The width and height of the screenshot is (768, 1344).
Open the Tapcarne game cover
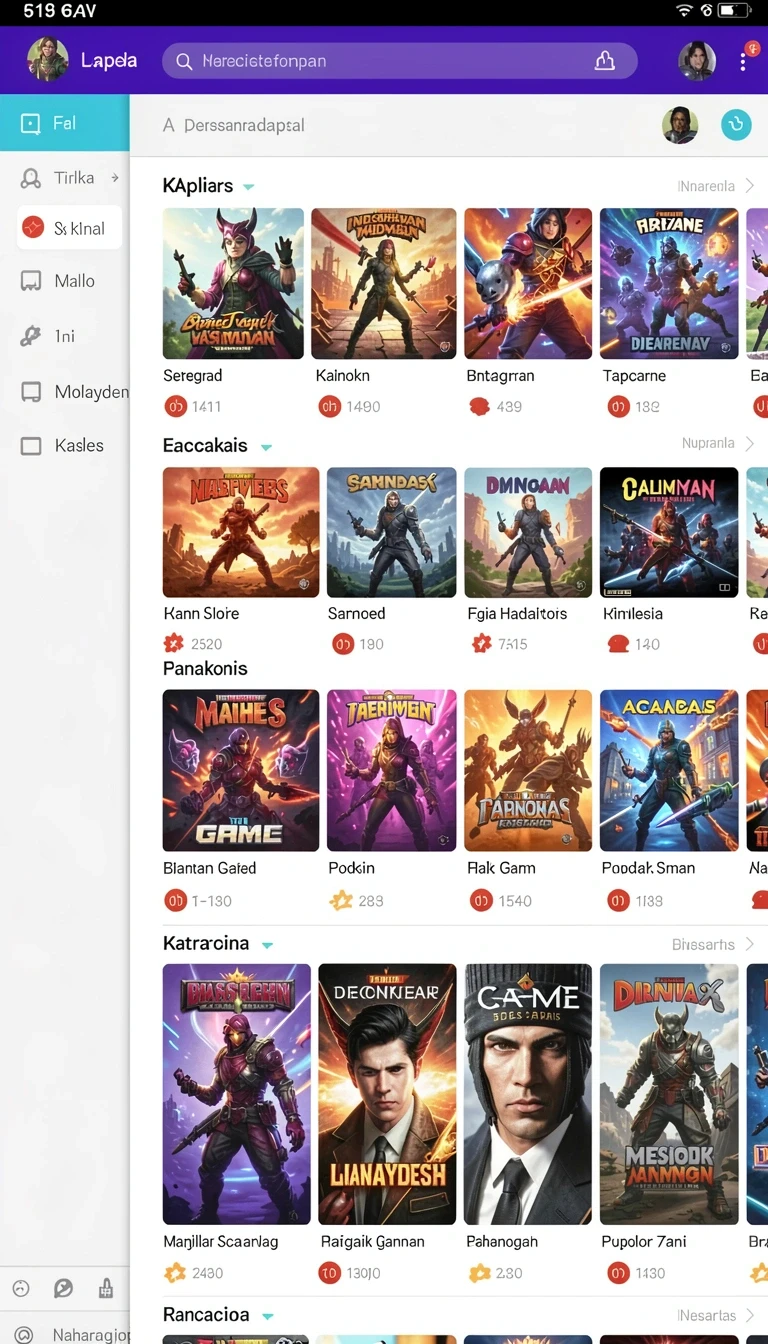[x=669, y=283]
